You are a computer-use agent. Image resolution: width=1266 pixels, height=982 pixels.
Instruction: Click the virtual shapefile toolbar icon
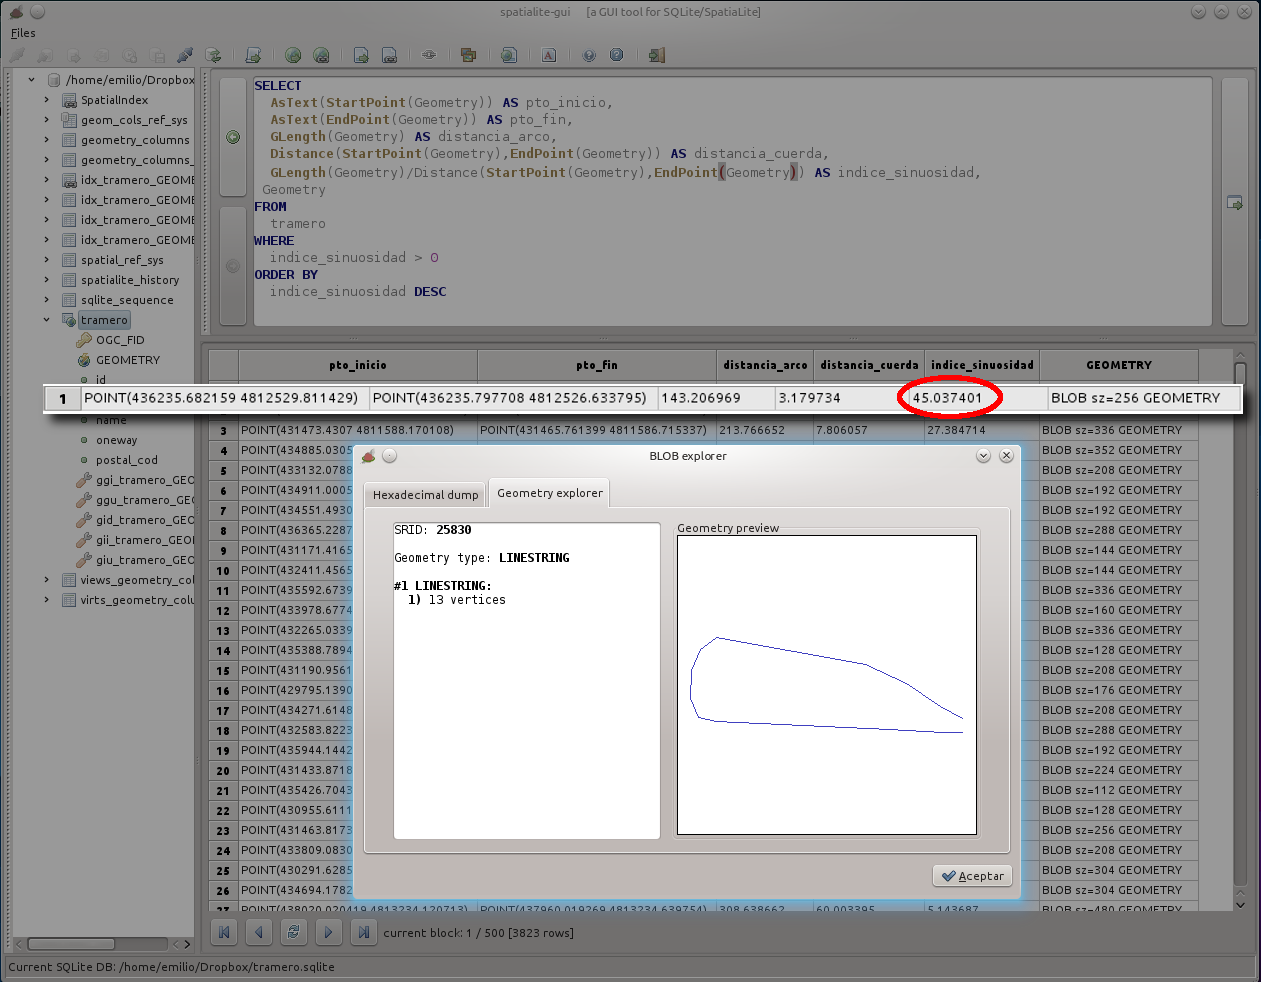321,55
